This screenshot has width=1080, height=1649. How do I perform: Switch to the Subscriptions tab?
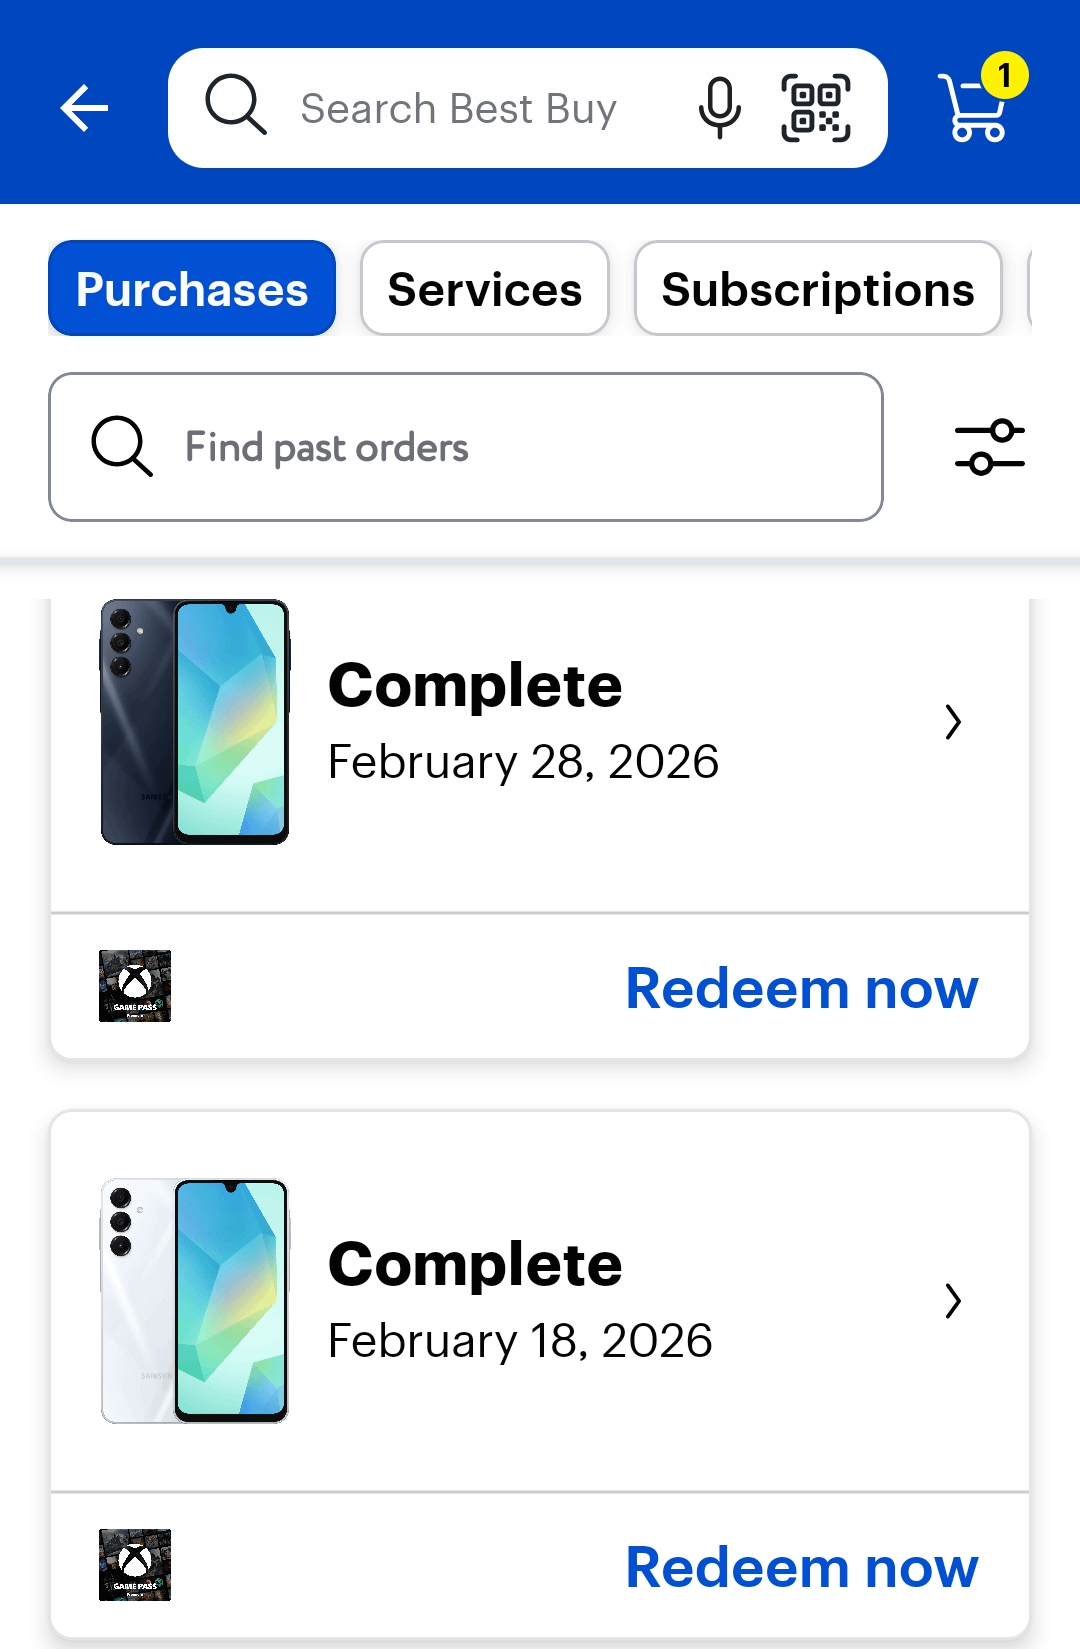[x=818, y=289]
